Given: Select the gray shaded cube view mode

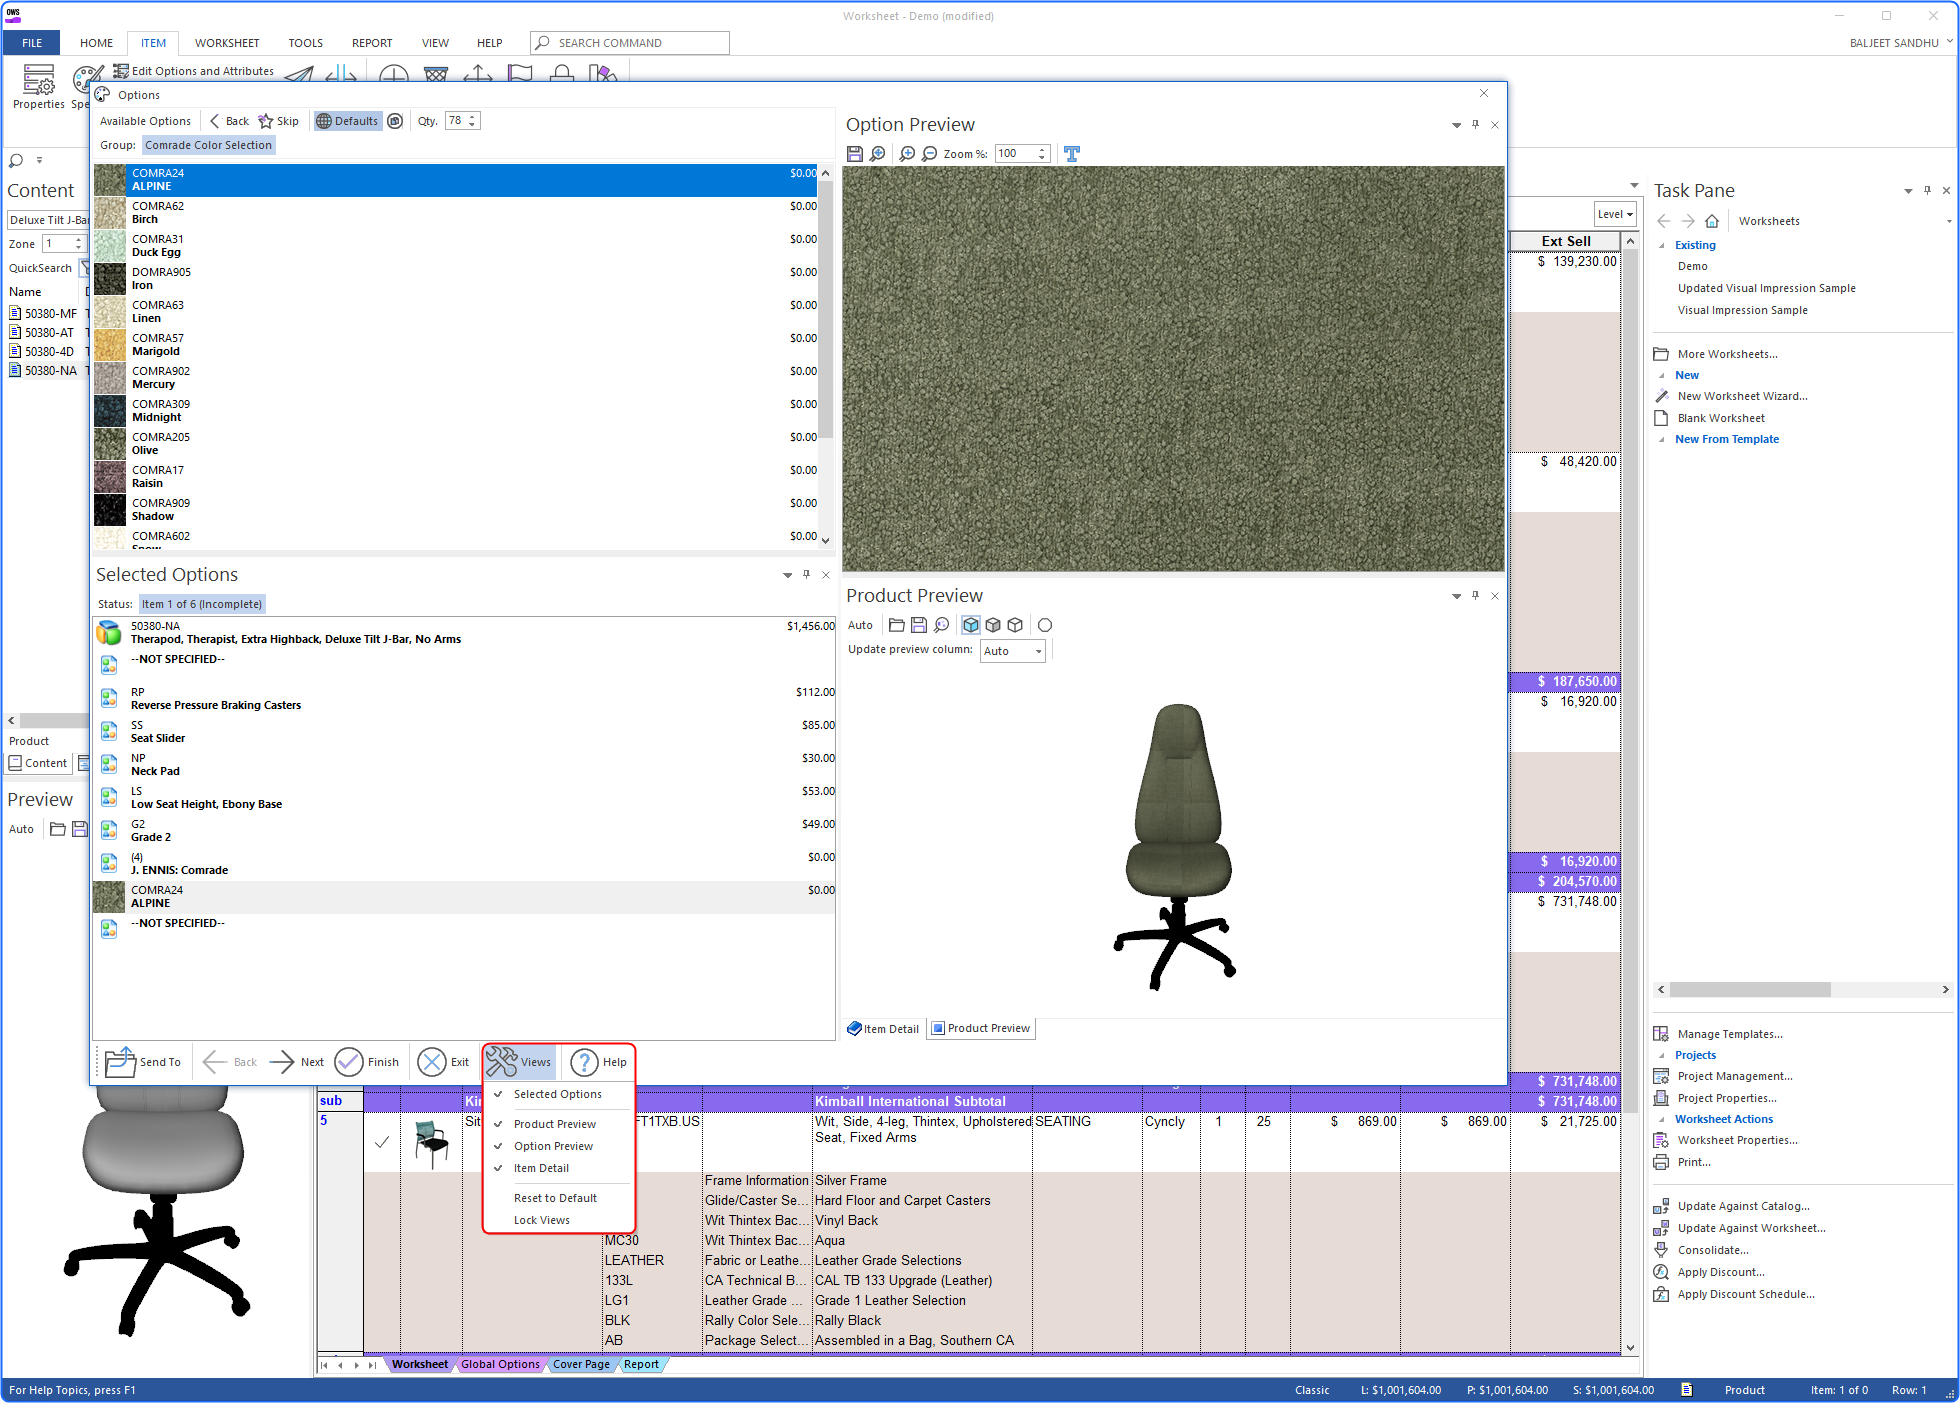Looking at the screenshot, I should click(x=993, y=625).
